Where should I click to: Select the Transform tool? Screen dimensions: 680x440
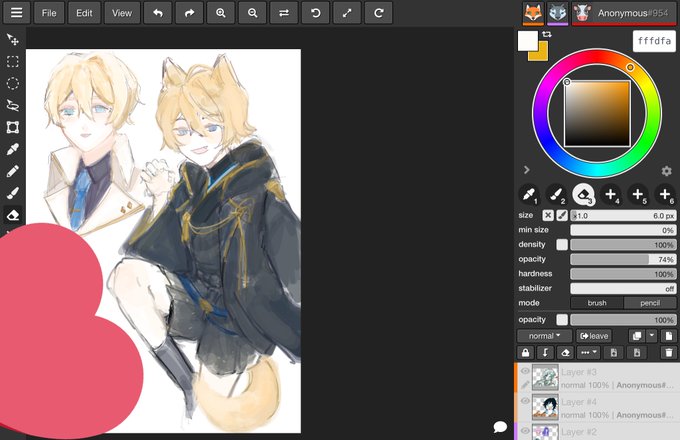(x=13, y=127)
